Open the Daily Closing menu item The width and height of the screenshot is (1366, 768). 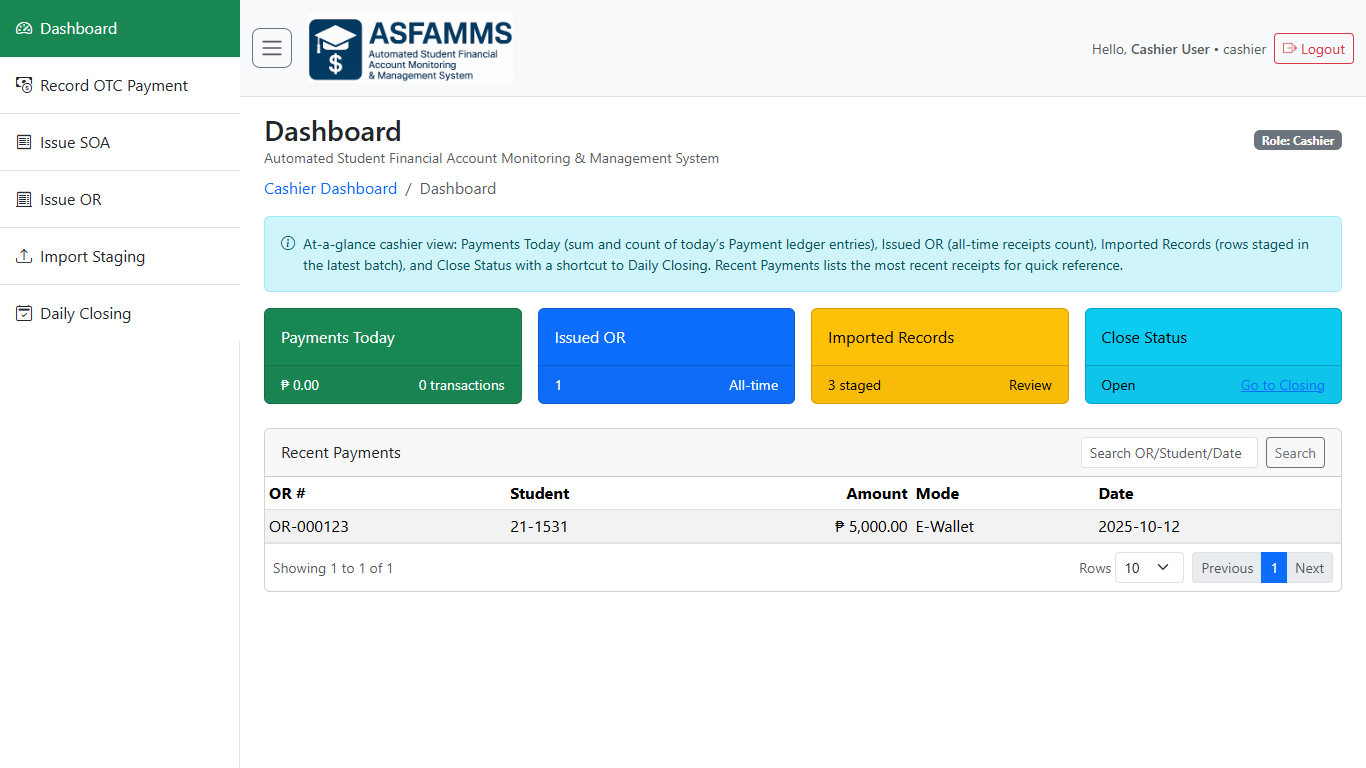[86, 314]
